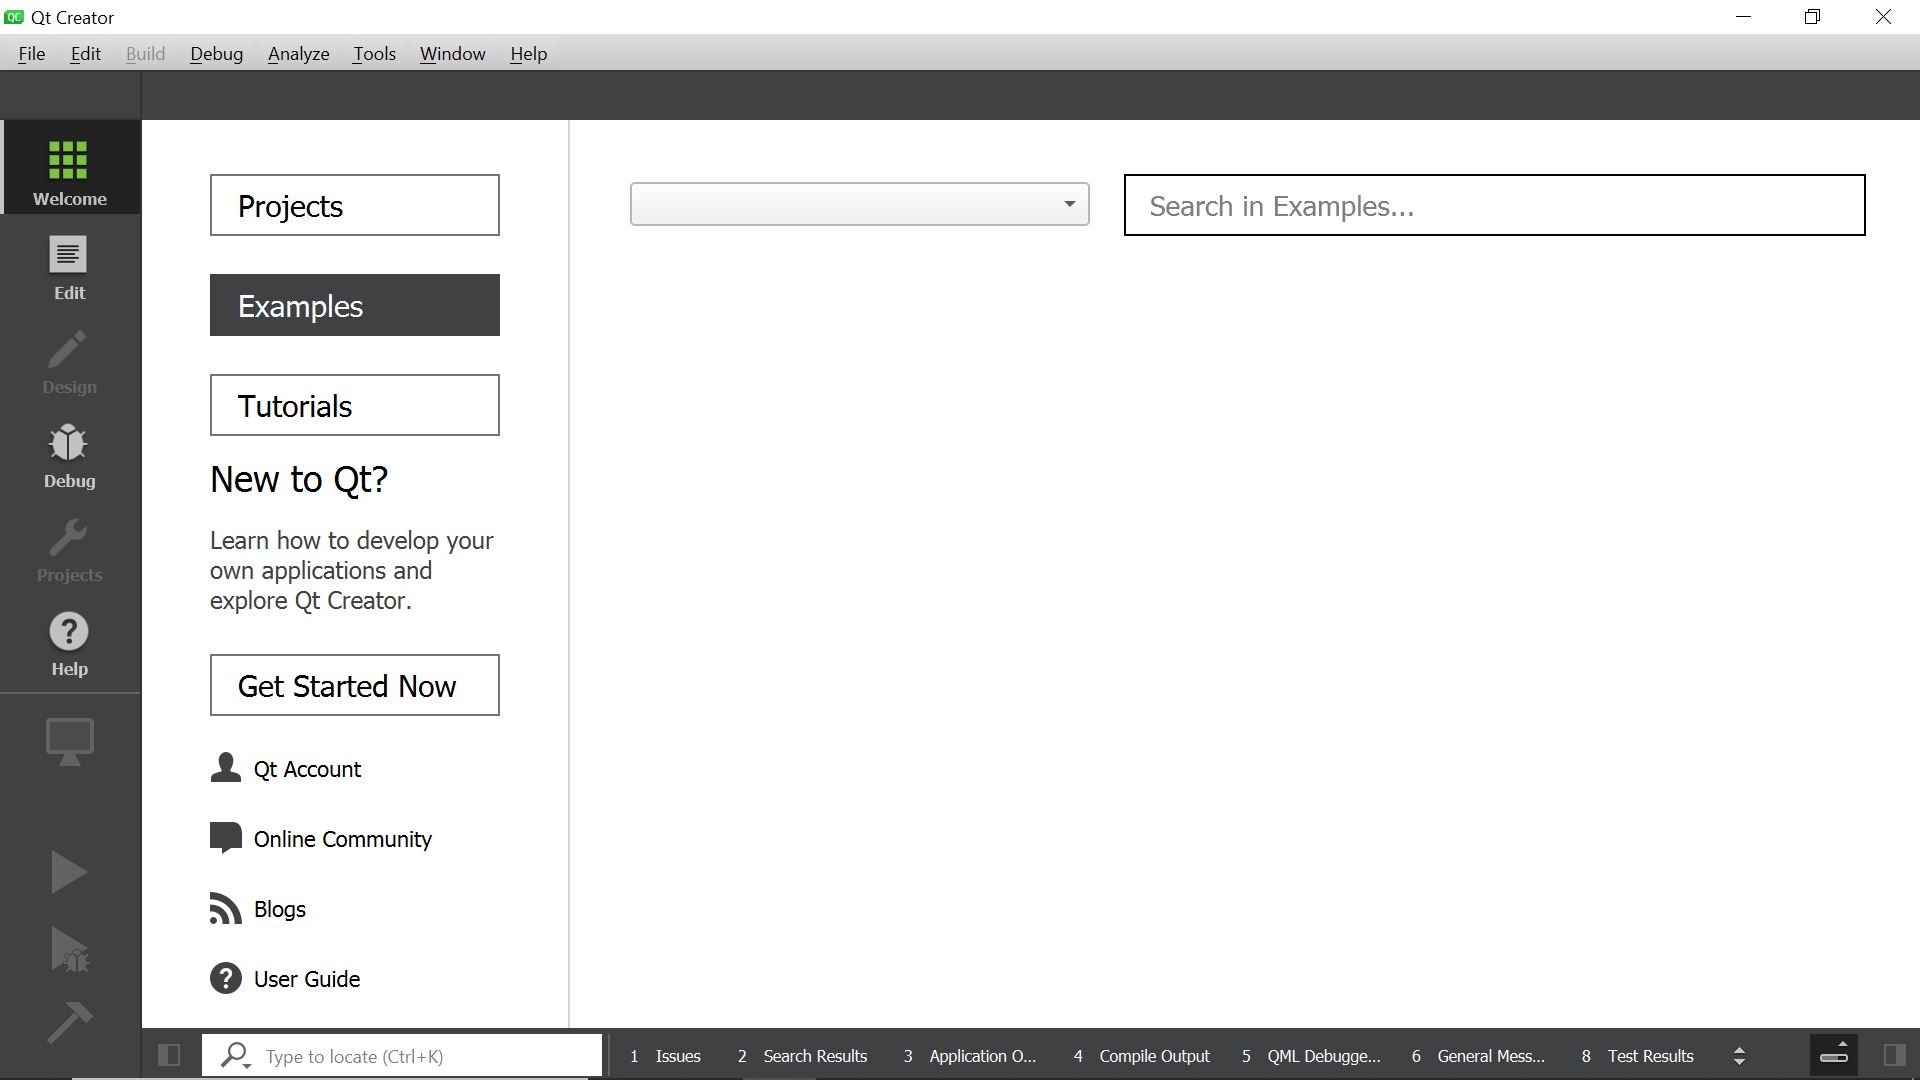Open the Projects mode with wrench icon

click(70, 549)
